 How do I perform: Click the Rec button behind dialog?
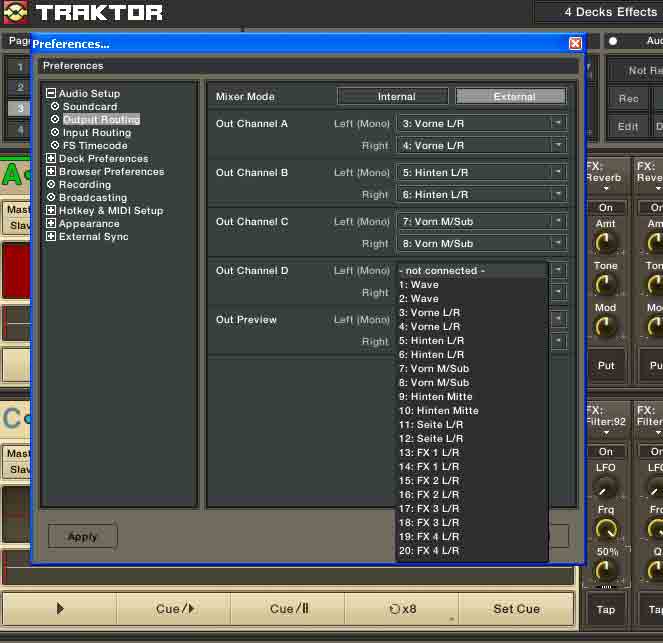click(628, 99)
